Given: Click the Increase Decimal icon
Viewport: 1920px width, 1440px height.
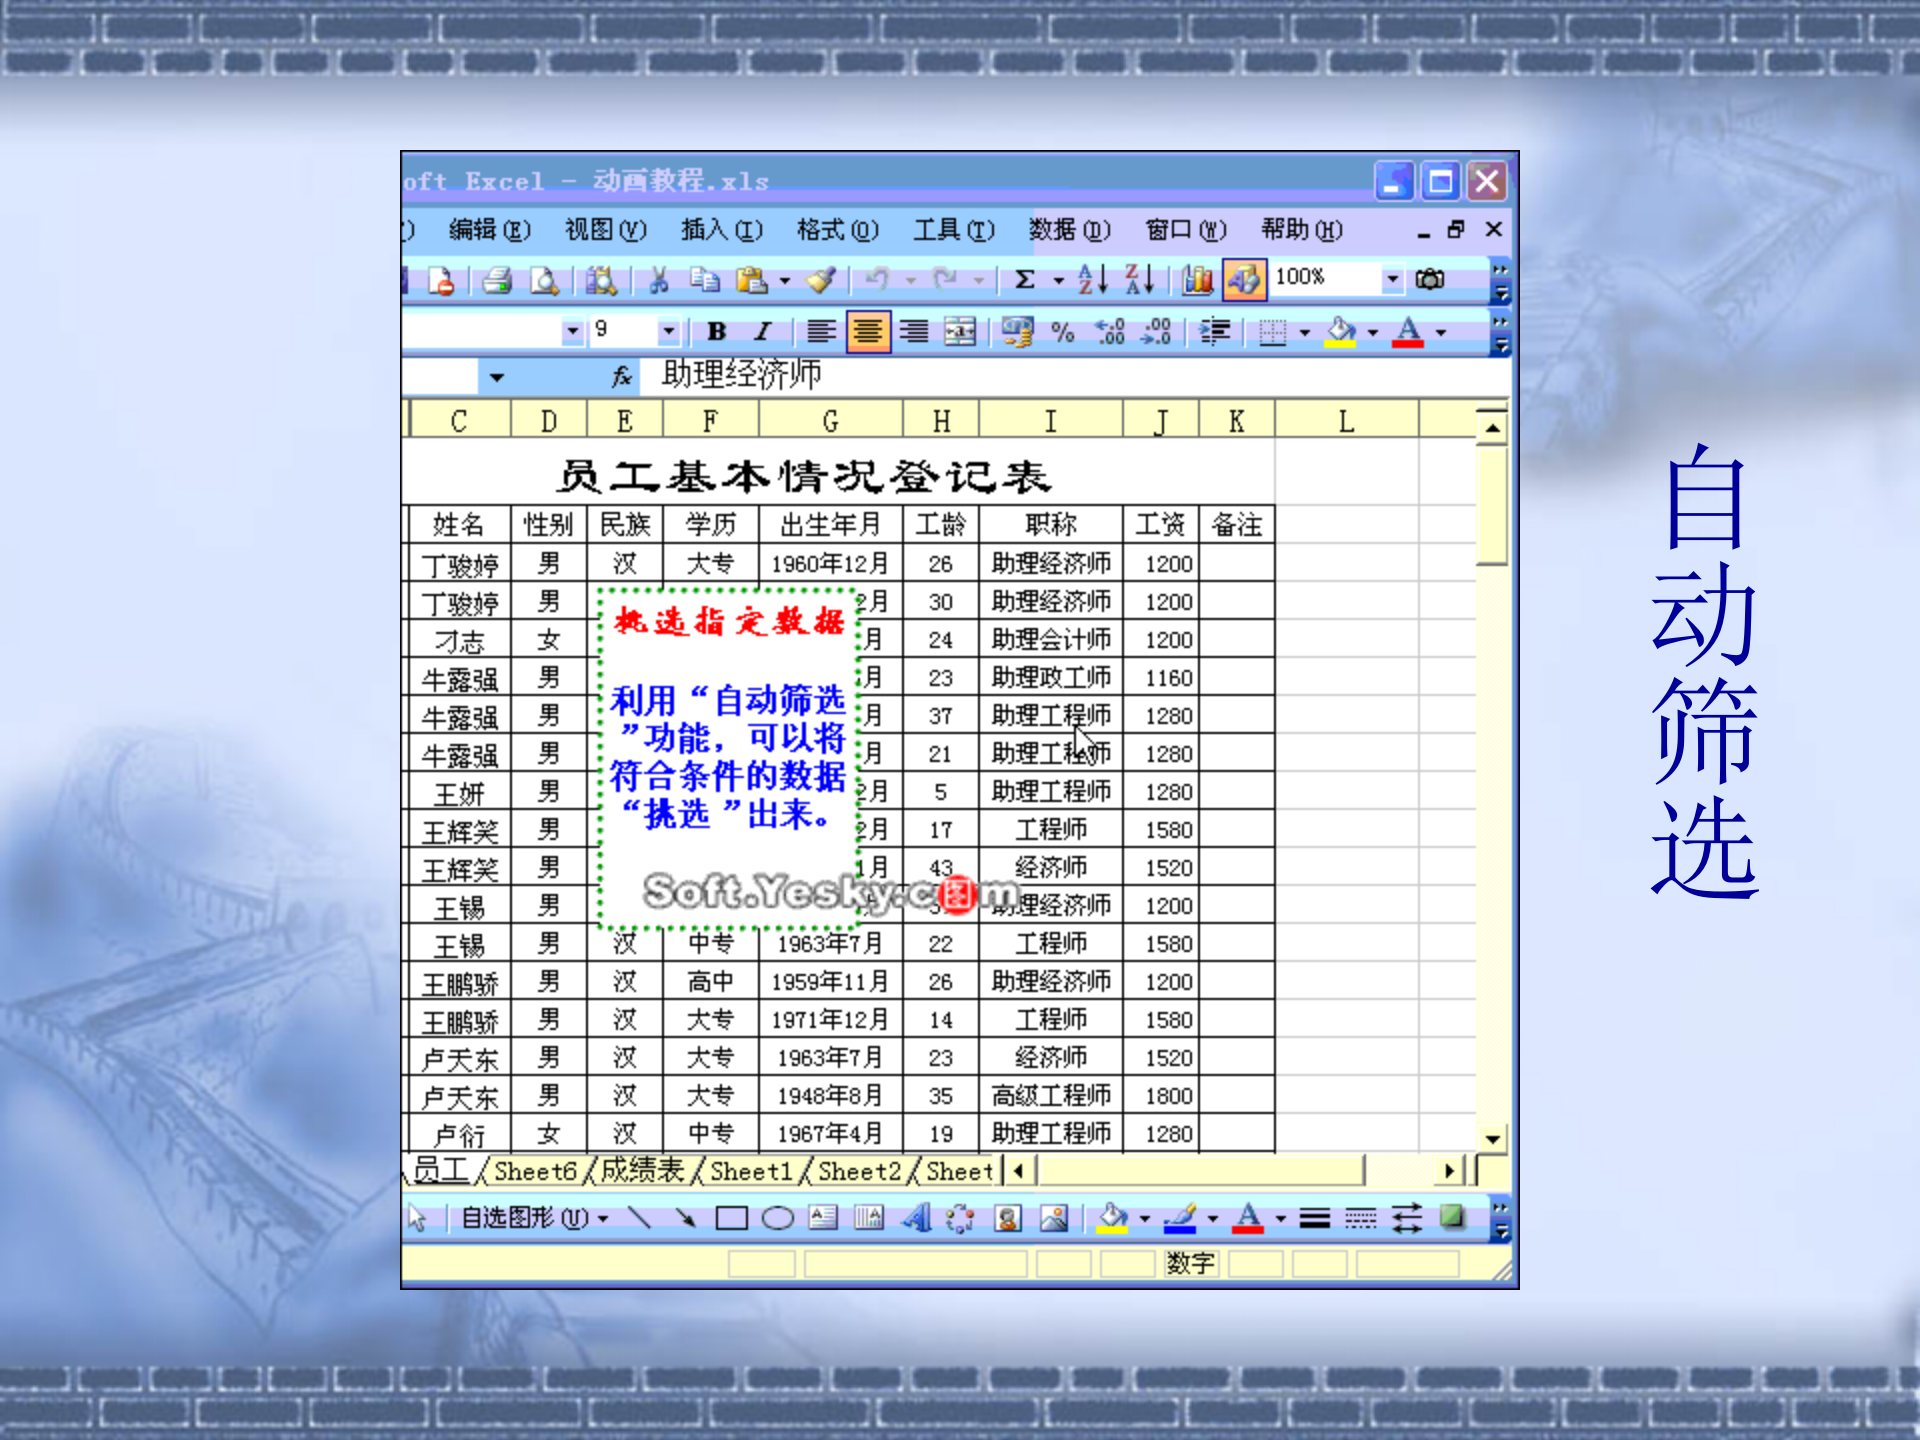Looking at the screenshot, I should click(1108, 332).
